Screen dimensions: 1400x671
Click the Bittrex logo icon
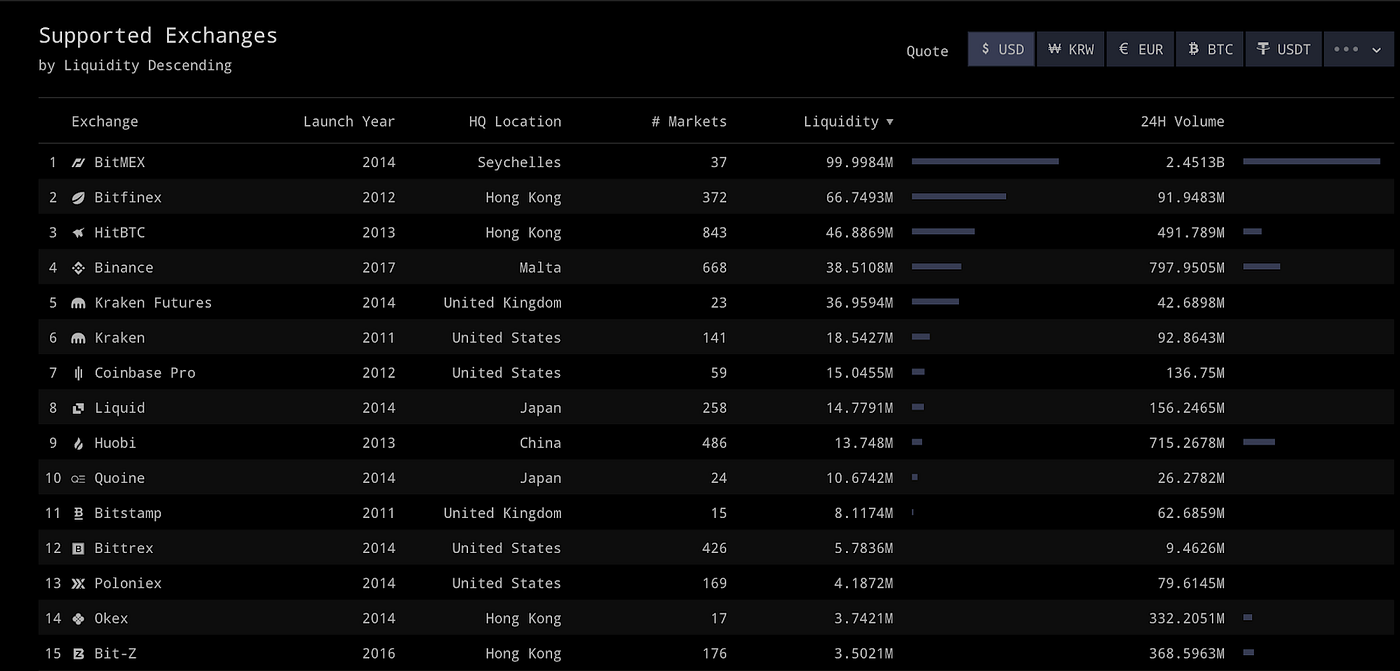(79, 548)
